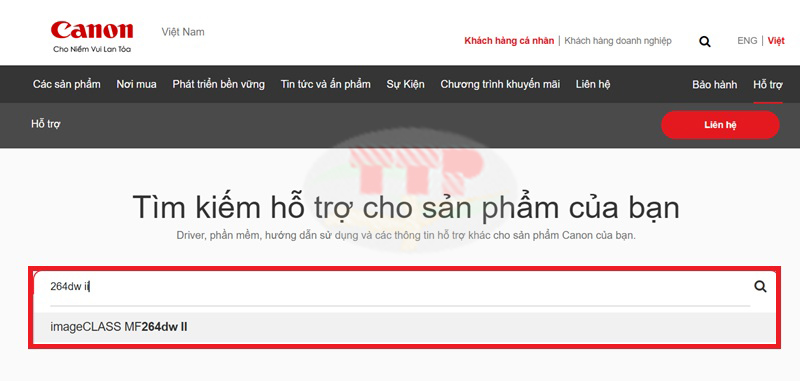Select the imageCLASS MF264dw II suggestion
The height and width of the screenshot is (381, 800).
click(x=405, y=327)
